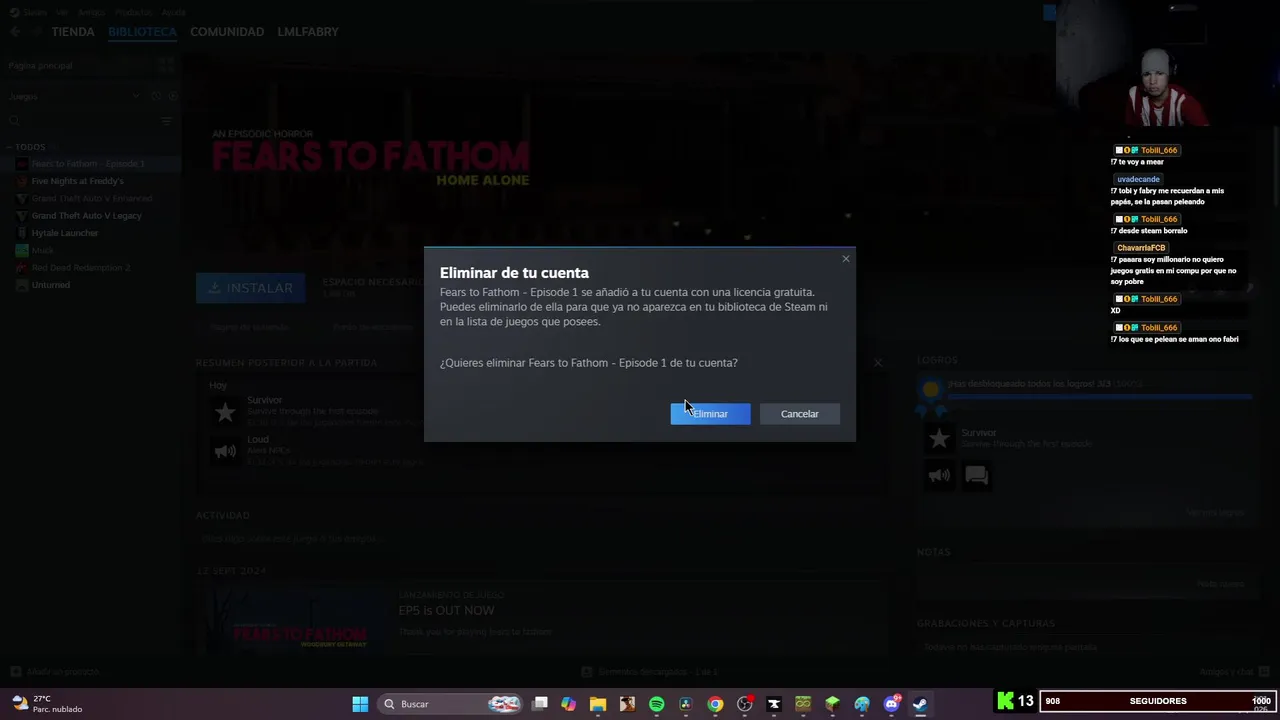The width and height of the screenshot is (1280, 720).
Task: Open Discord from the taskbar
Action: (x=891, y=704)
